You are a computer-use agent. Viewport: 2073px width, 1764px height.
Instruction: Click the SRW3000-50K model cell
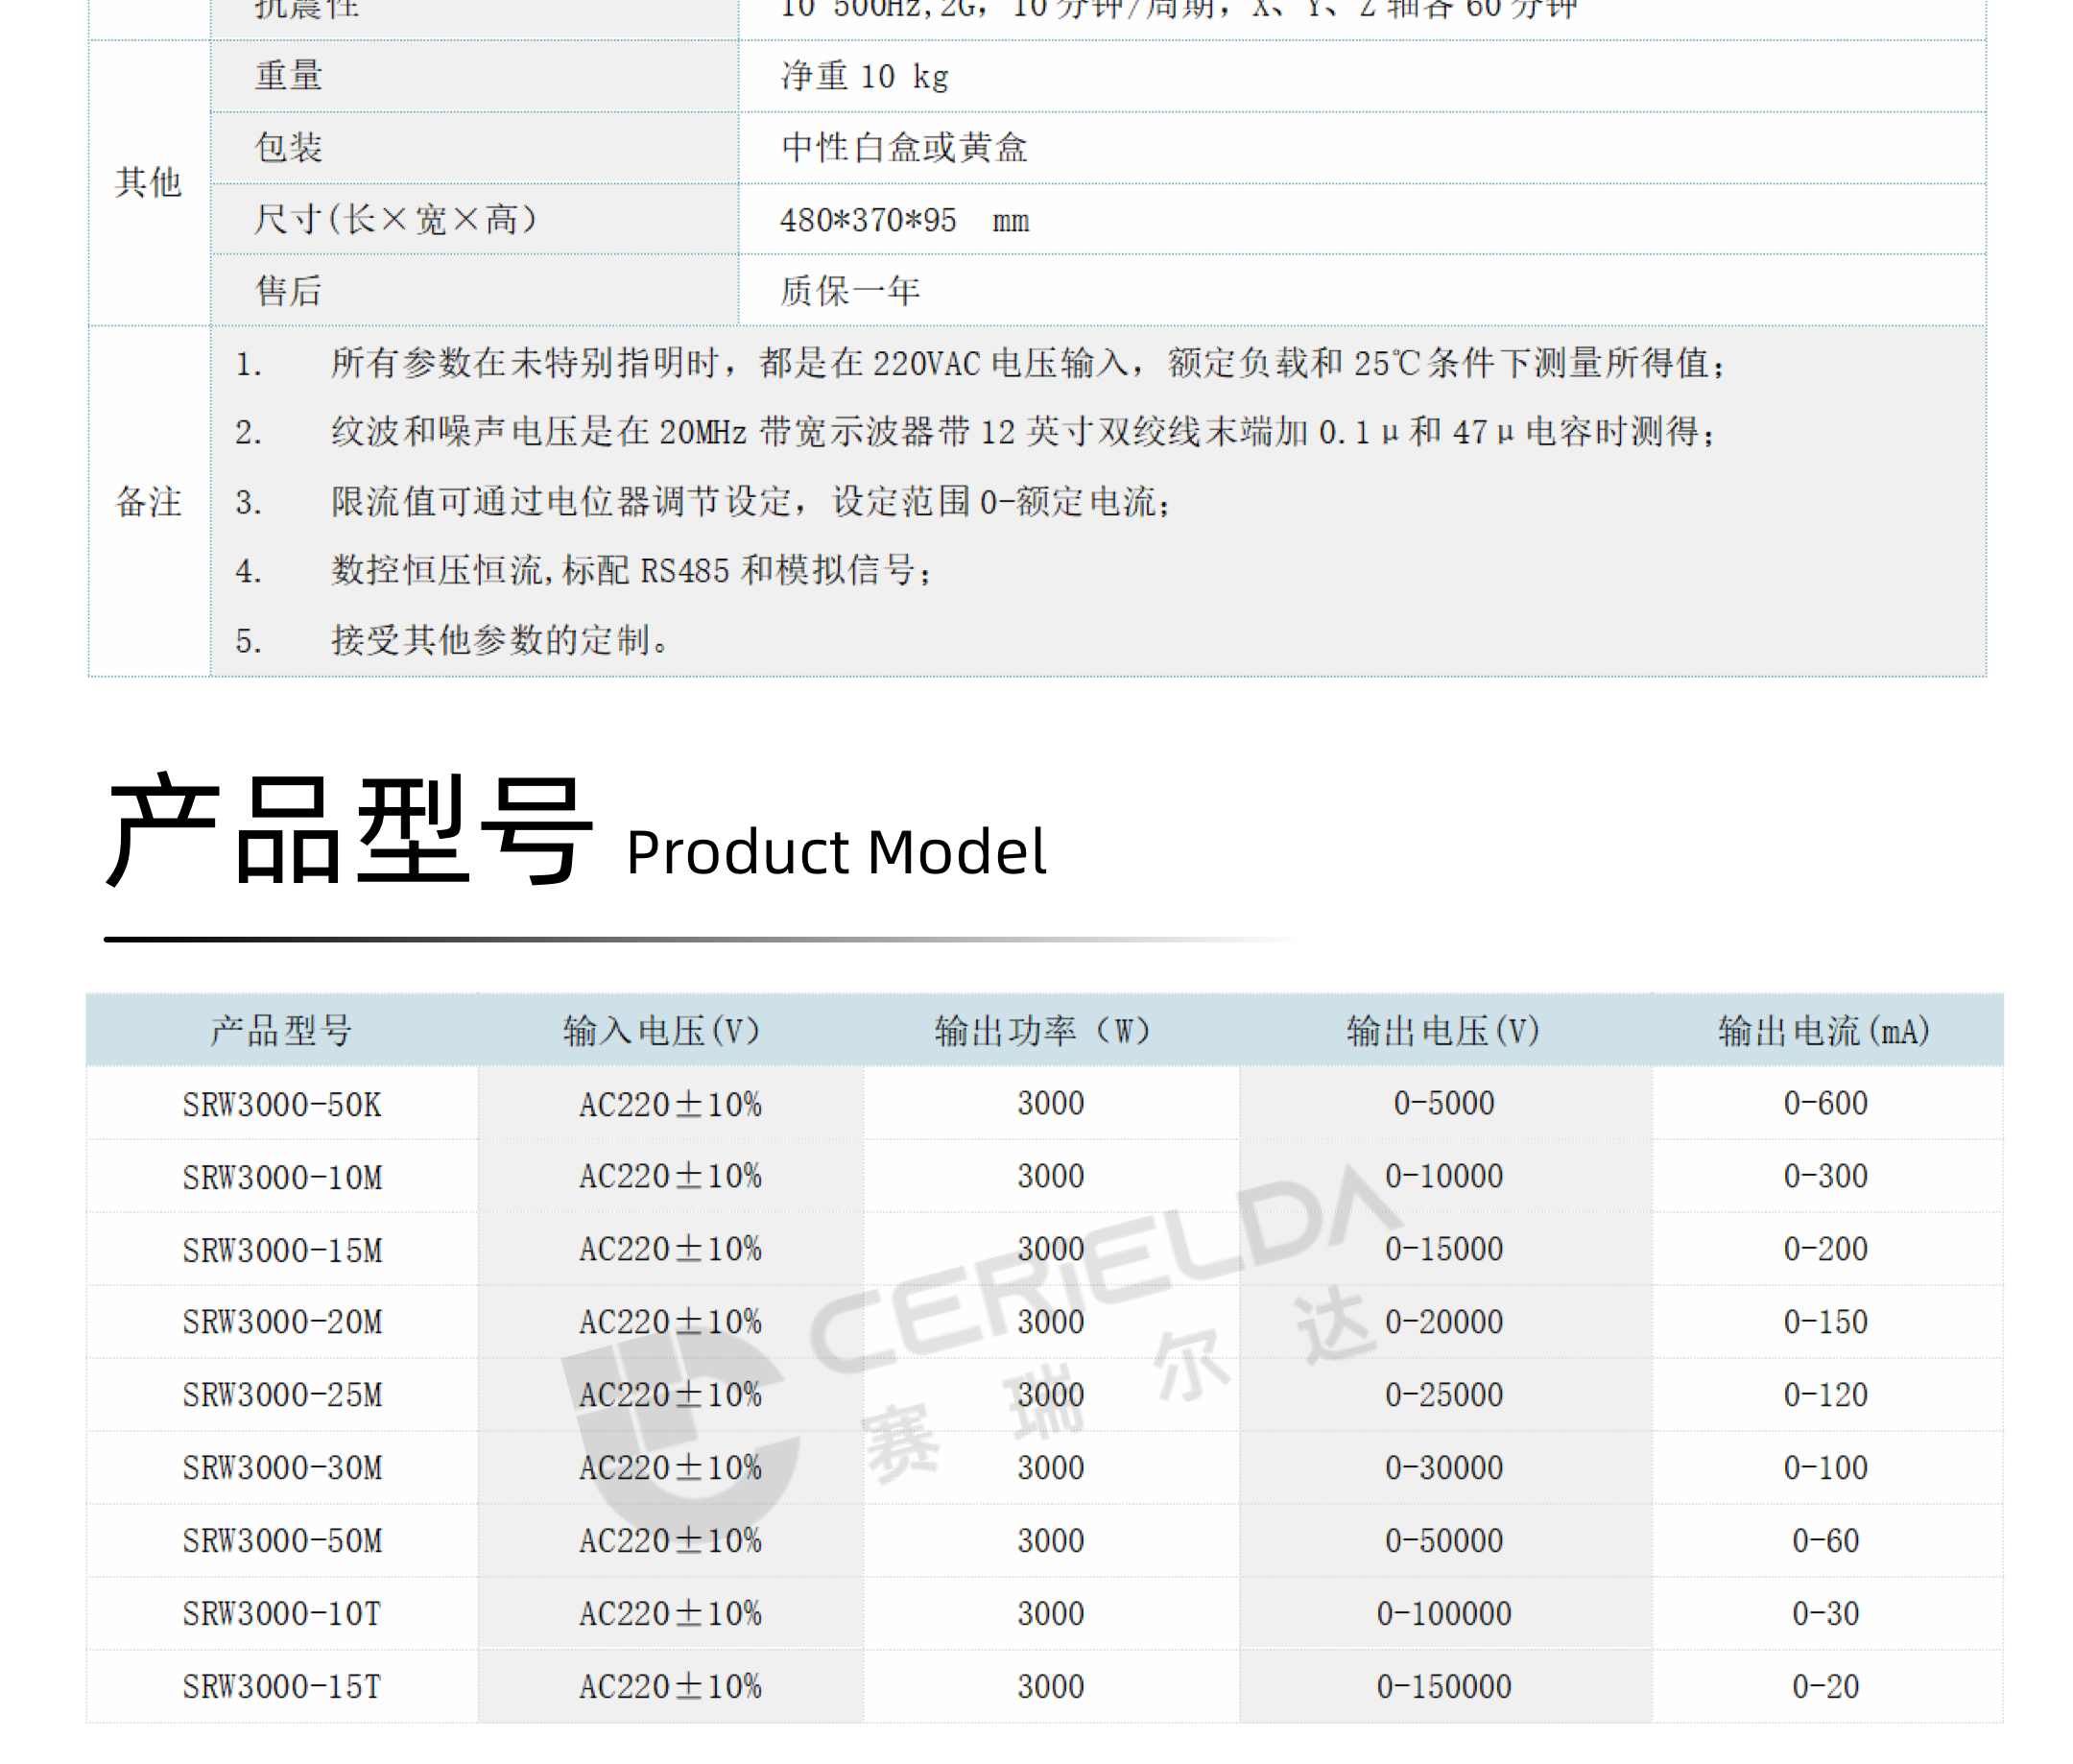pyautogui.click(x=281, y=1104)
